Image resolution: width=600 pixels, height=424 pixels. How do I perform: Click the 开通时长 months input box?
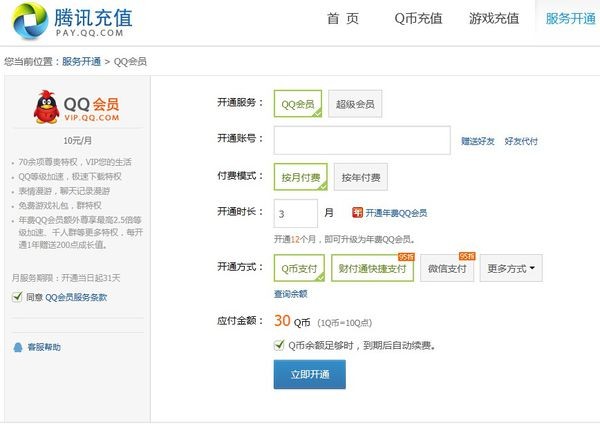(x=295, y=213)
